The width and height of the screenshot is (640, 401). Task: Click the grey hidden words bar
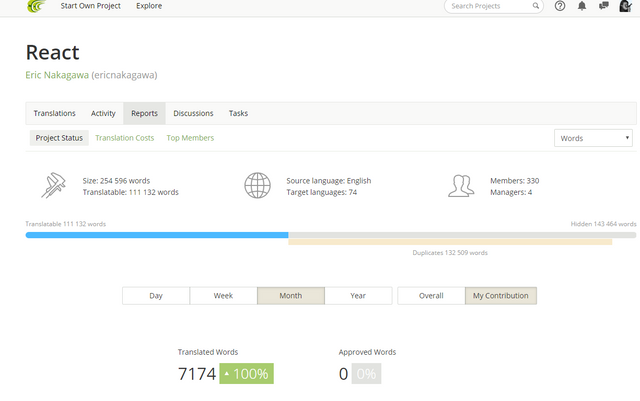tap(462, 235)
